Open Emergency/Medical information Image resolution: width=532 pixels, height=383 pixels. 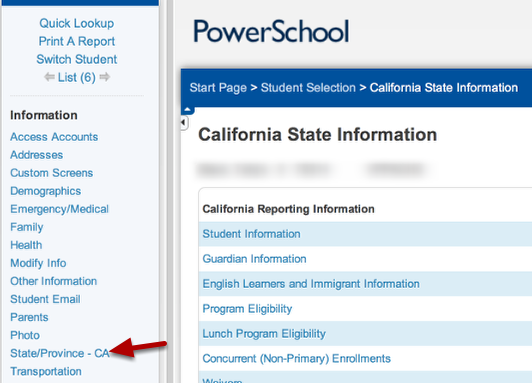click(59, 209)
